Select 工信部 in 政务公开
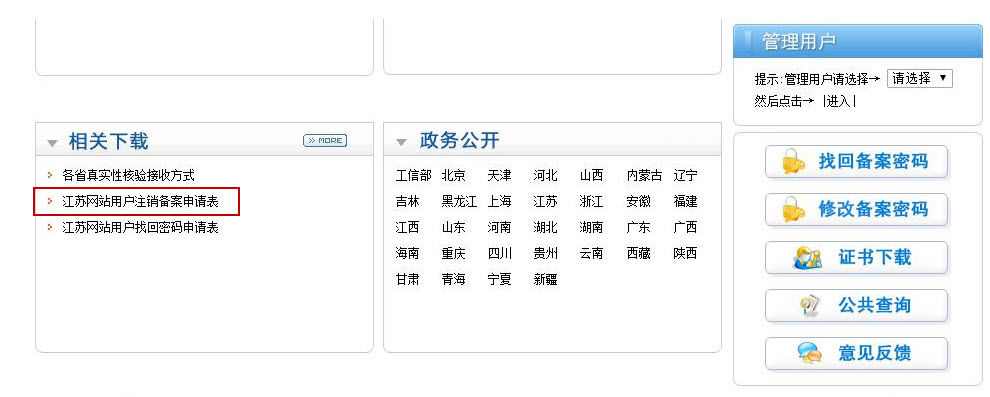The image size is (990, 397). pos(414,175)
